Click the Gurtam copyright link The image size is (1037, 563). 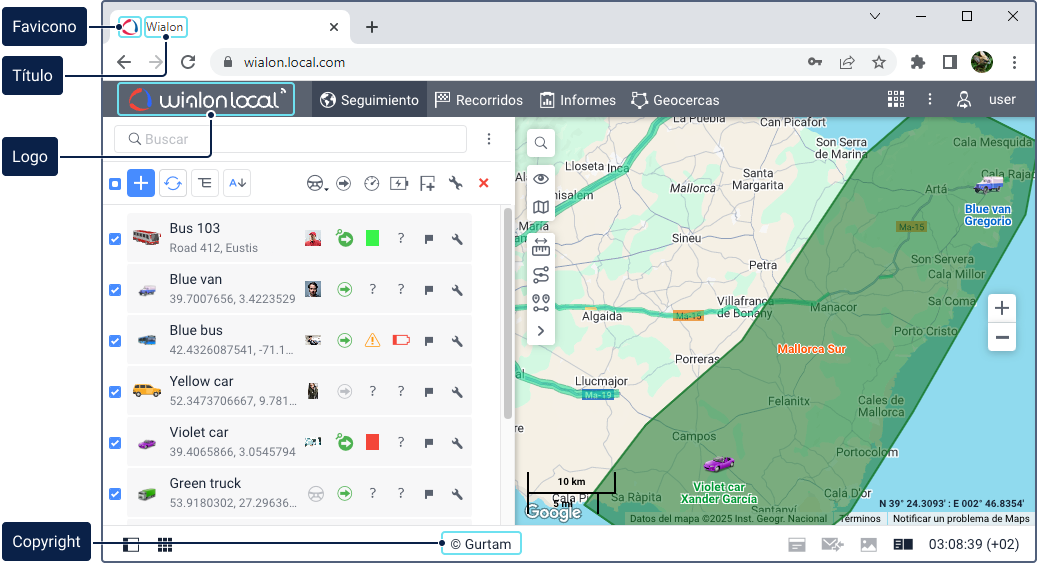pos(481,544)
